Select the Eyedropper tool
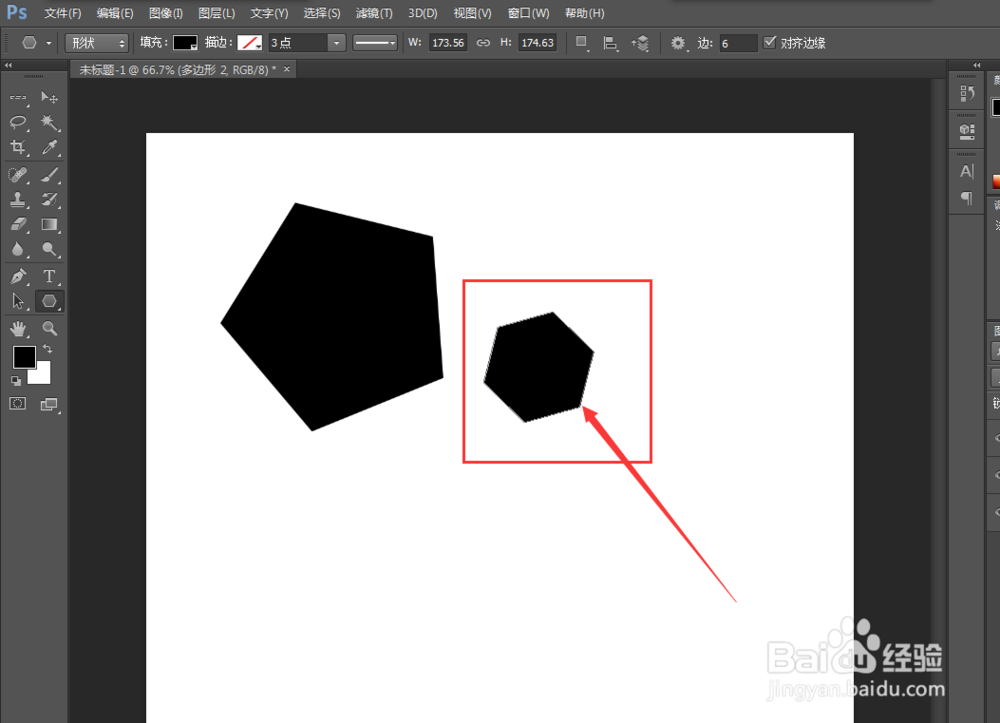The height and width of the screenshot is (723, 1000). [x=49, y=147]
